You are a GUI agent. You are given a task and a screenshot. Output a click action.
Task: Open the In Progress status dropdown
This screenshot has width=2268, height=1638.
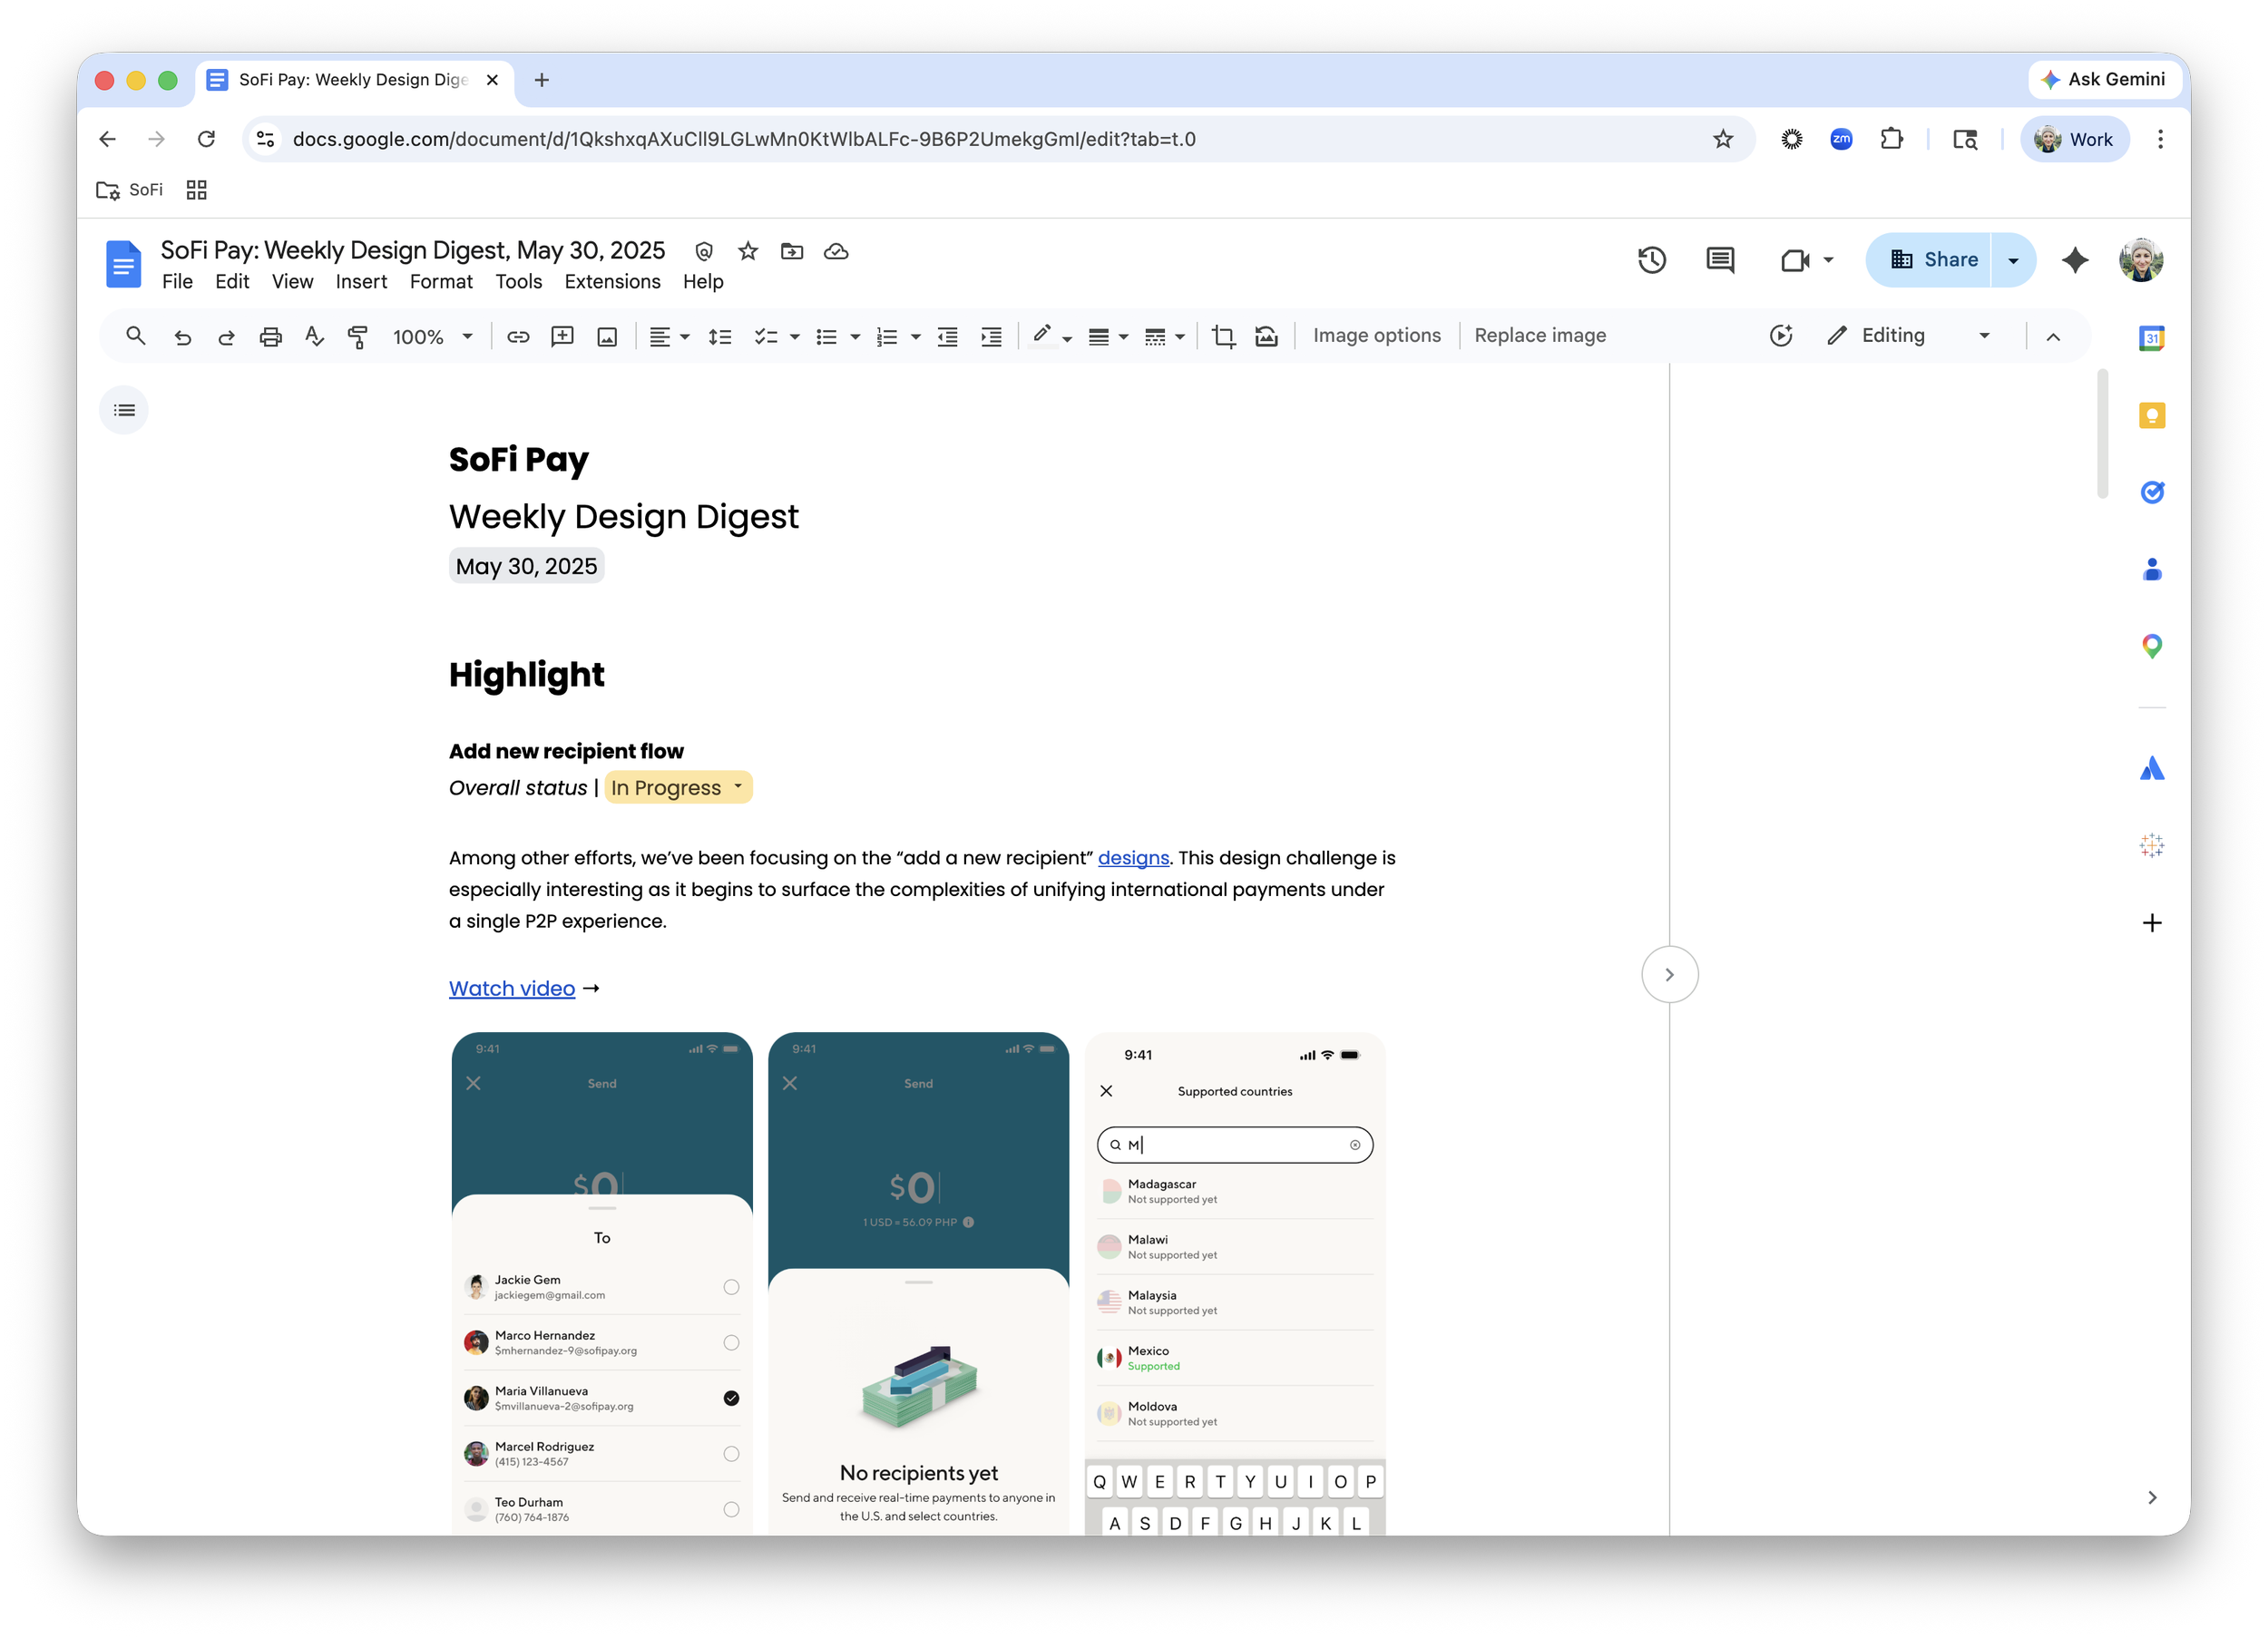pos(678,788)
